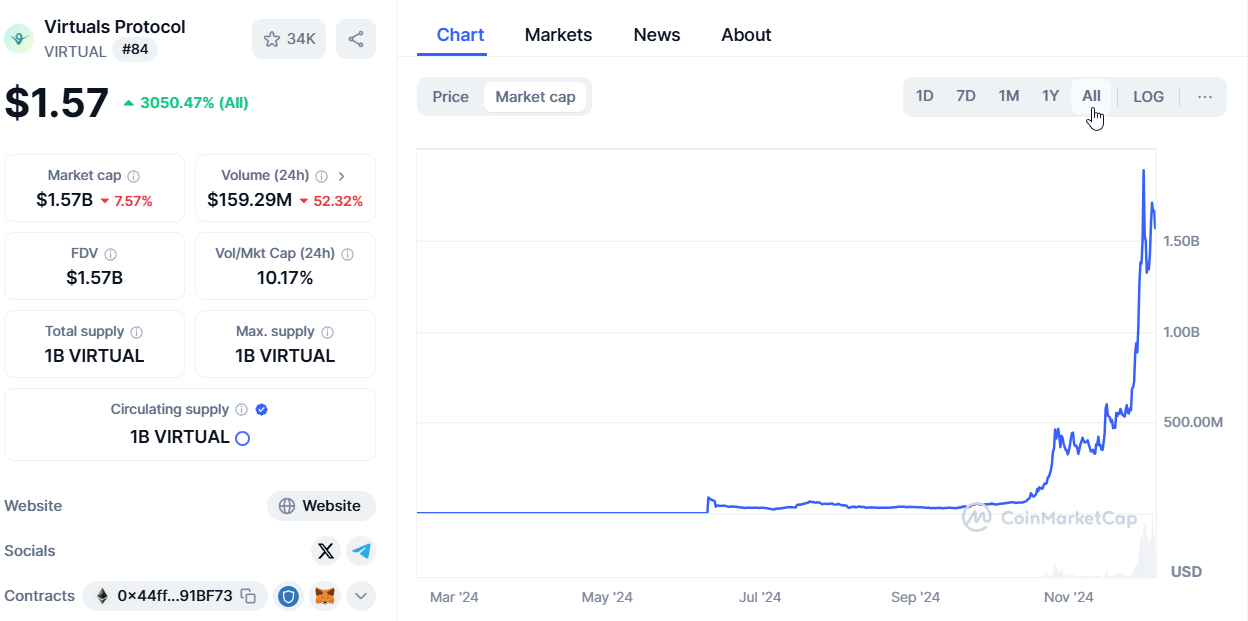Switch to the Markets tab
The height and width of the screenshot is (621, 1248).
click(x=558, y=35)
